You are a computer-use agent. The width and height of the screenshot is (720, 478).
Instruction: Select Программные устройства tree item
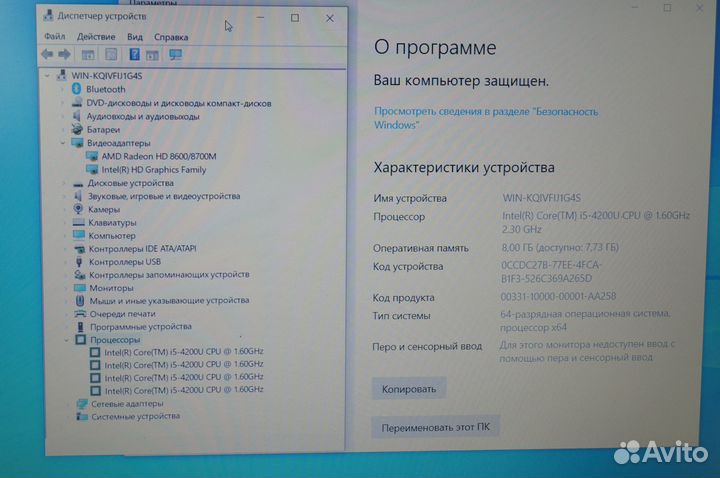pyautogui.click(x=141, y=326)
